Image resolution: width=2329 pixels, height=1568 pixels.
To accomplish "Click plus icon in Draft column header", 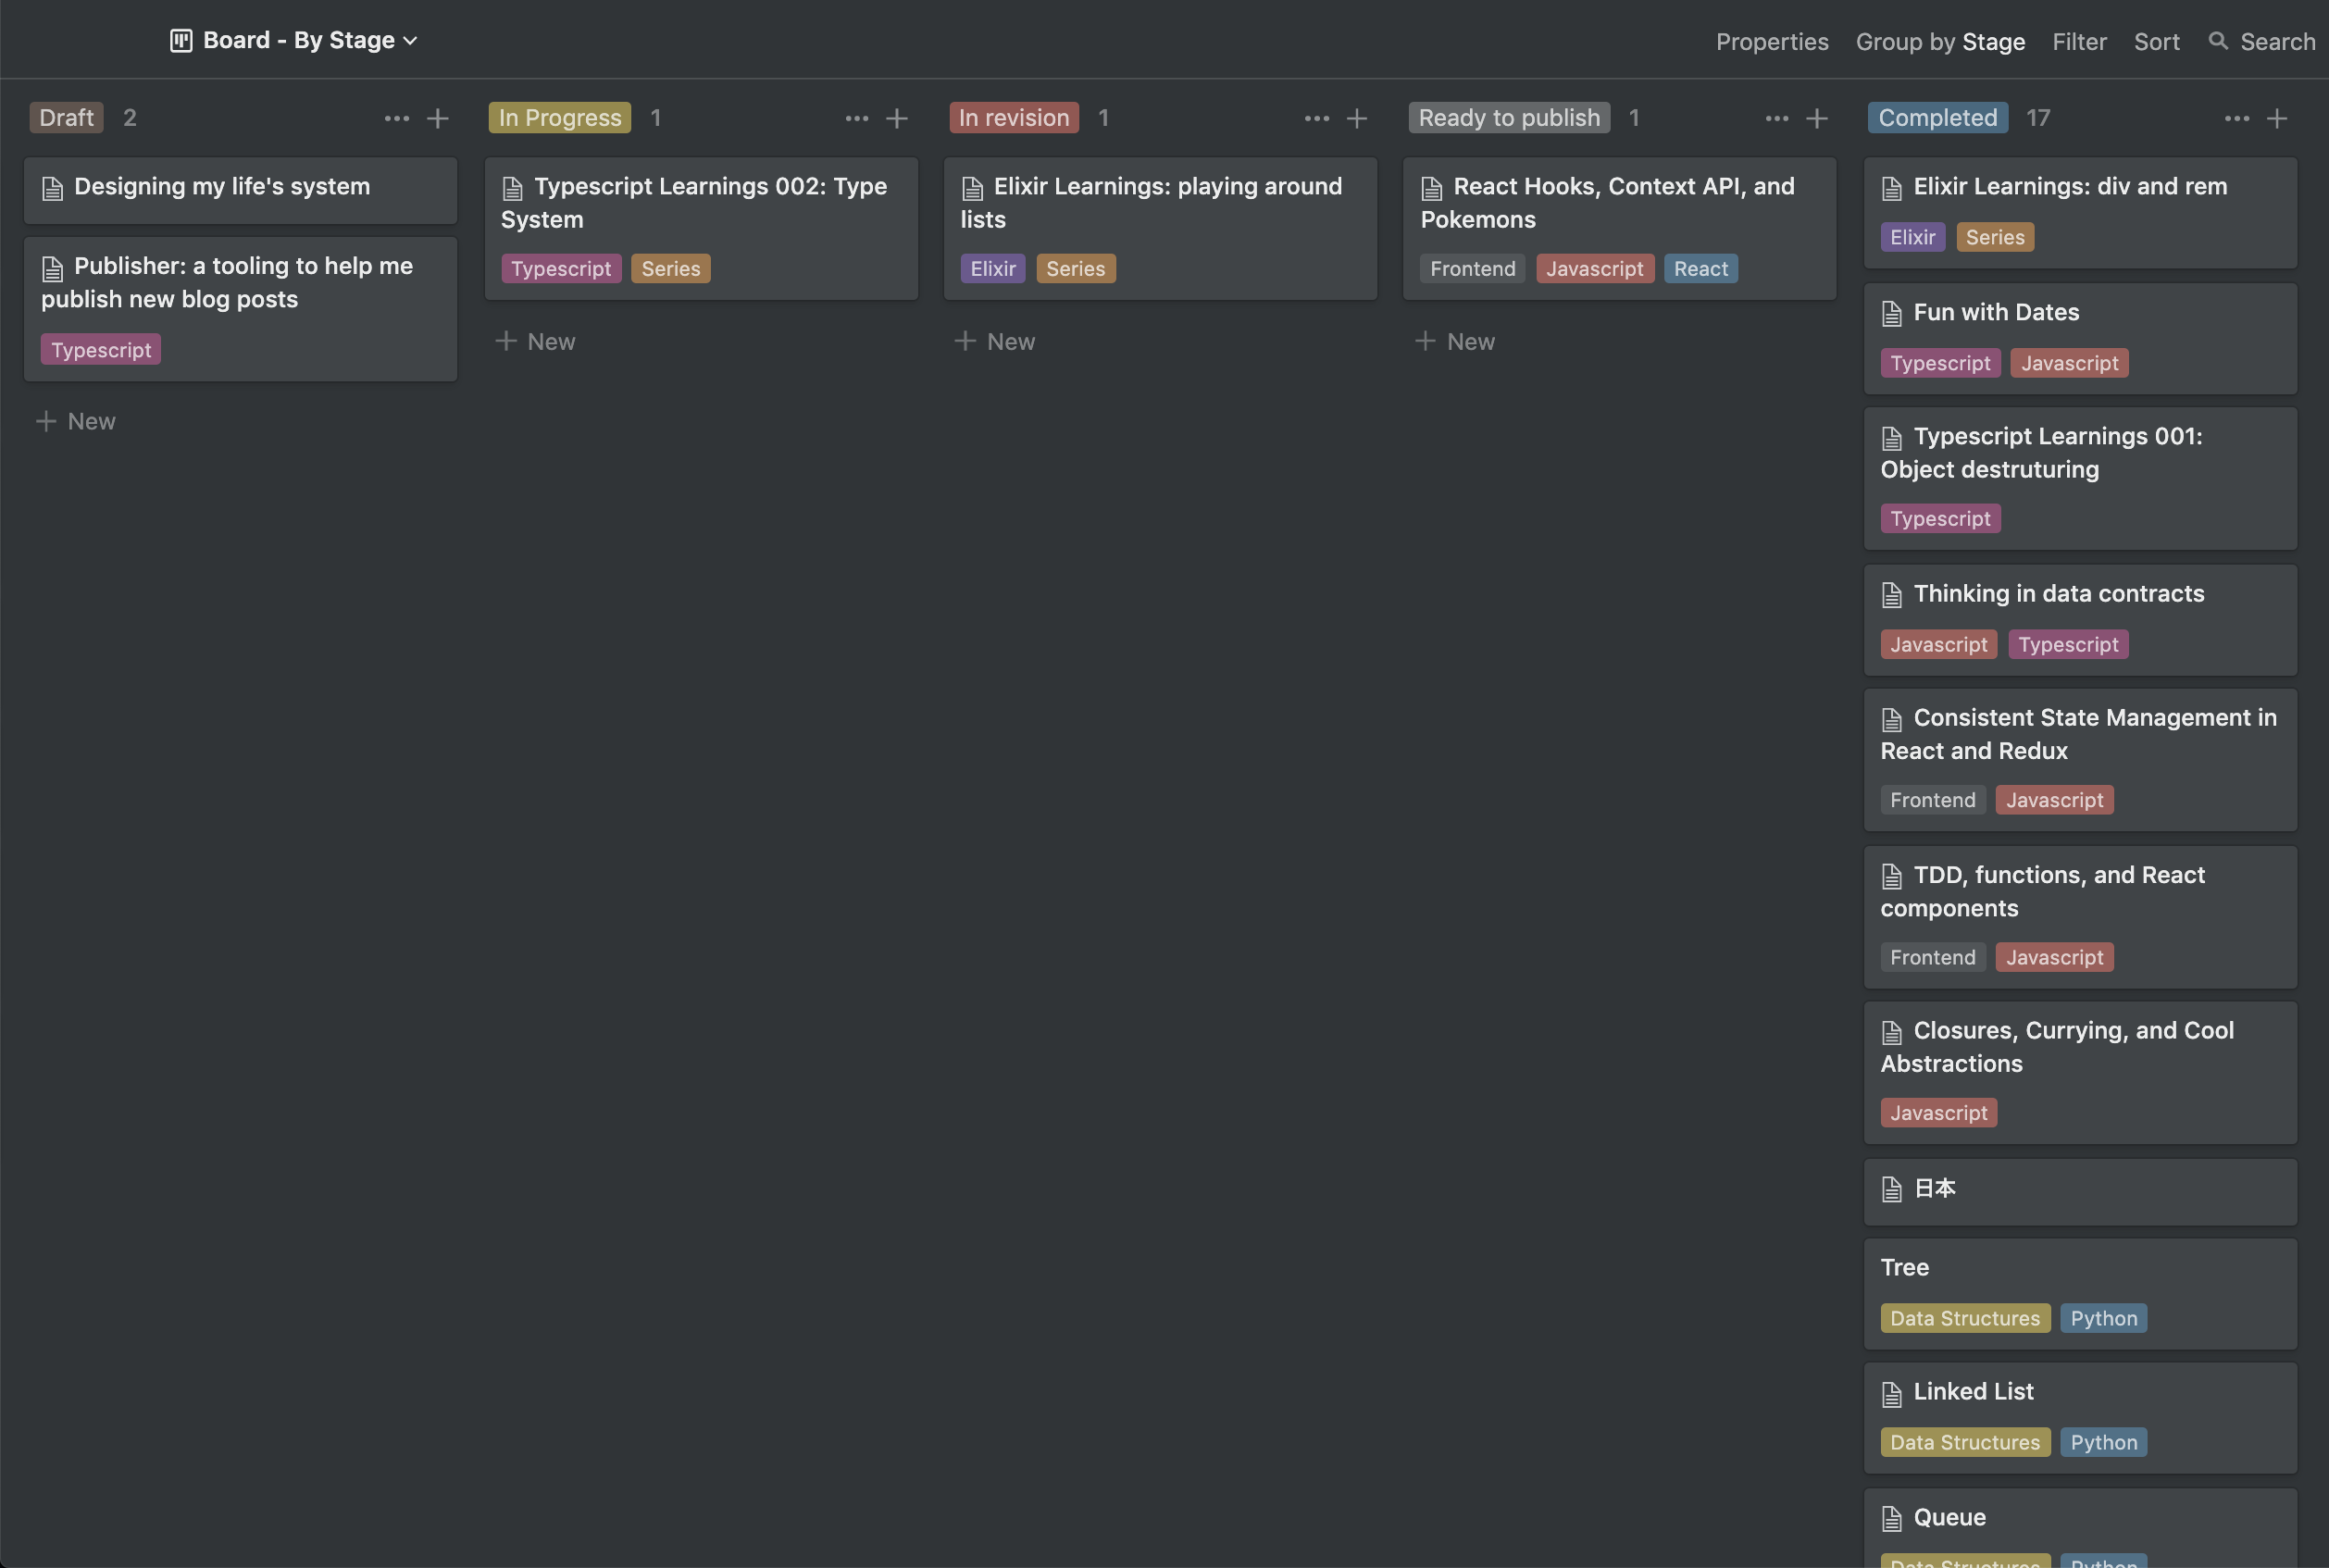I will pos(437,118).
